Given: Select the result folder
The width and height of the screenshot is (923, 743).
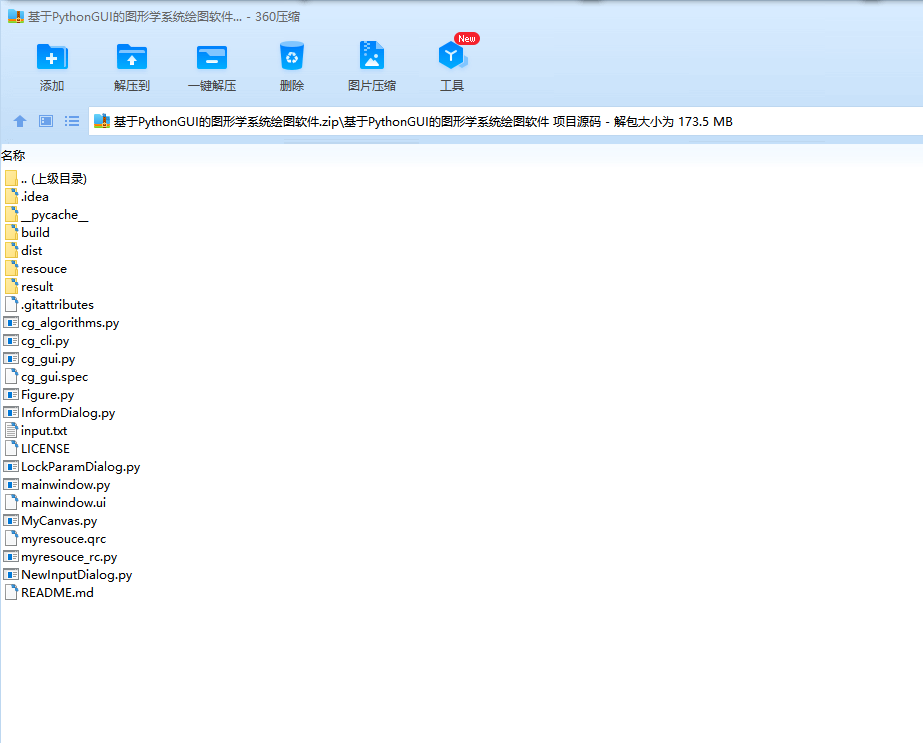Looking at the screenshot, I should point(29,287).
